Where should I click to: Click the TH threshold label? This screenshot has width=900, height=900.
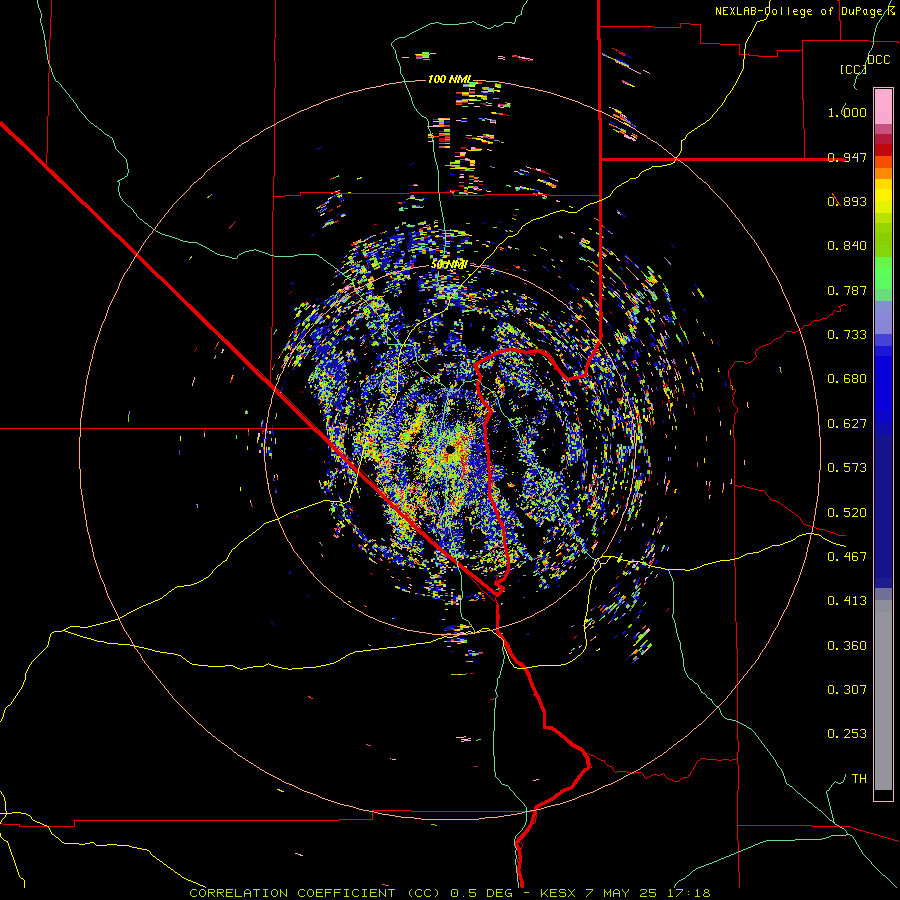pos(859,779)
